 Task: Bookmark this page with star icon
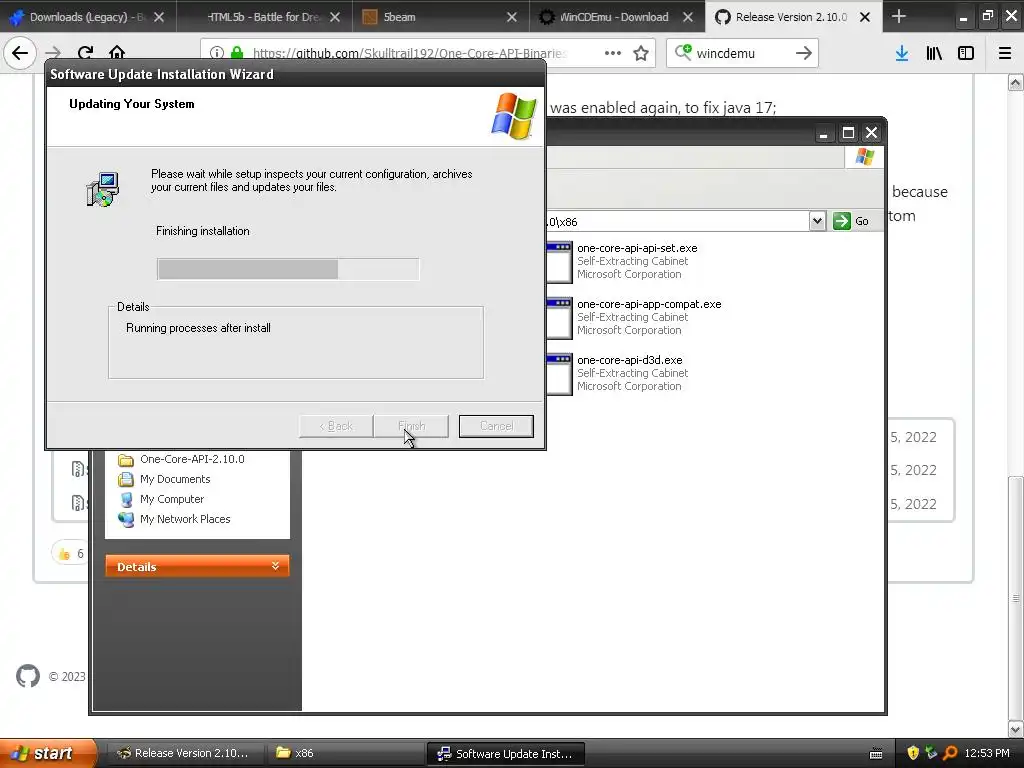coord(641,53)
